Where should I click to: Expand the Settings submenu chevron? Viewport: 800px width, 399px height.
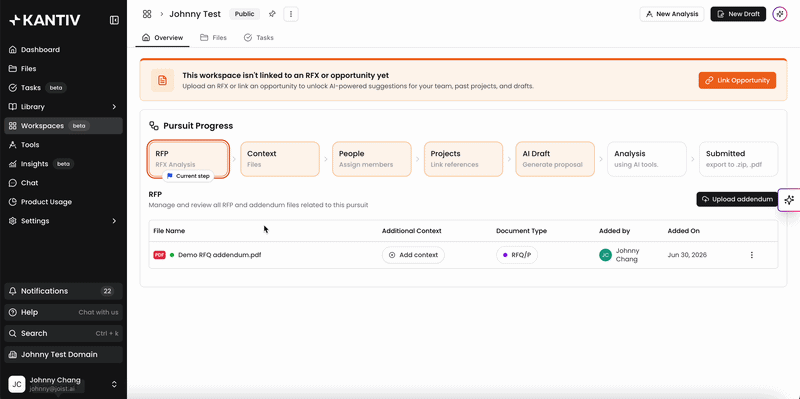114,221
